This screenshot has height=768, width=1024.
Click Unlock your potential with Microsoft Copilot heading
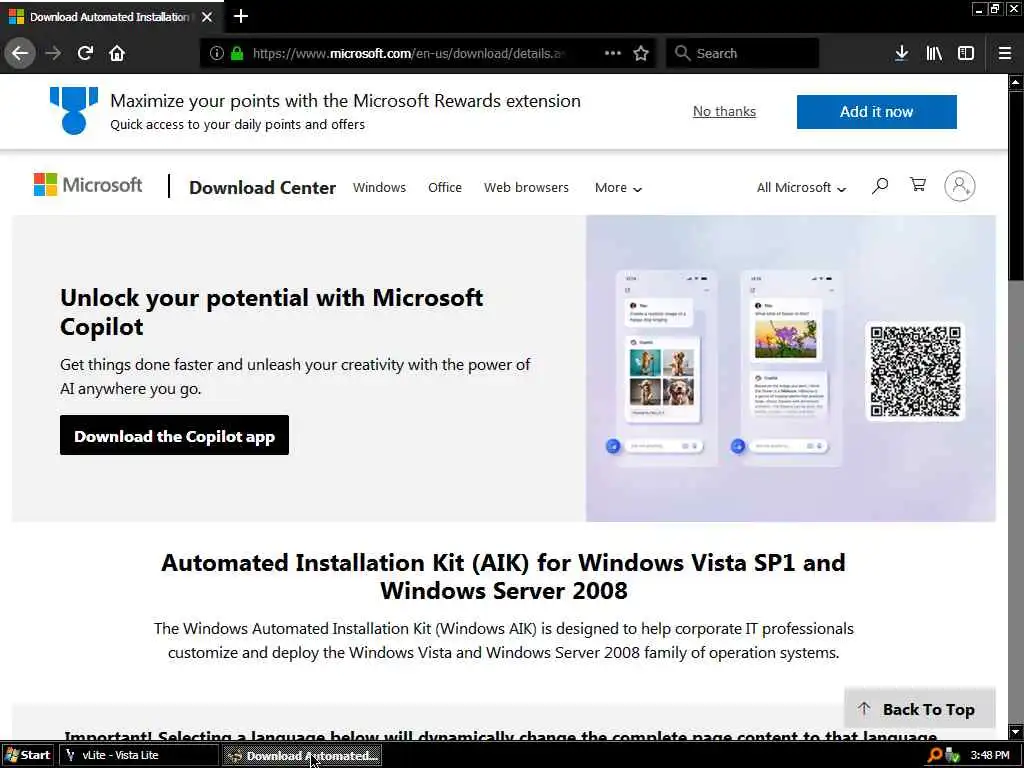[x=272, y=312]
